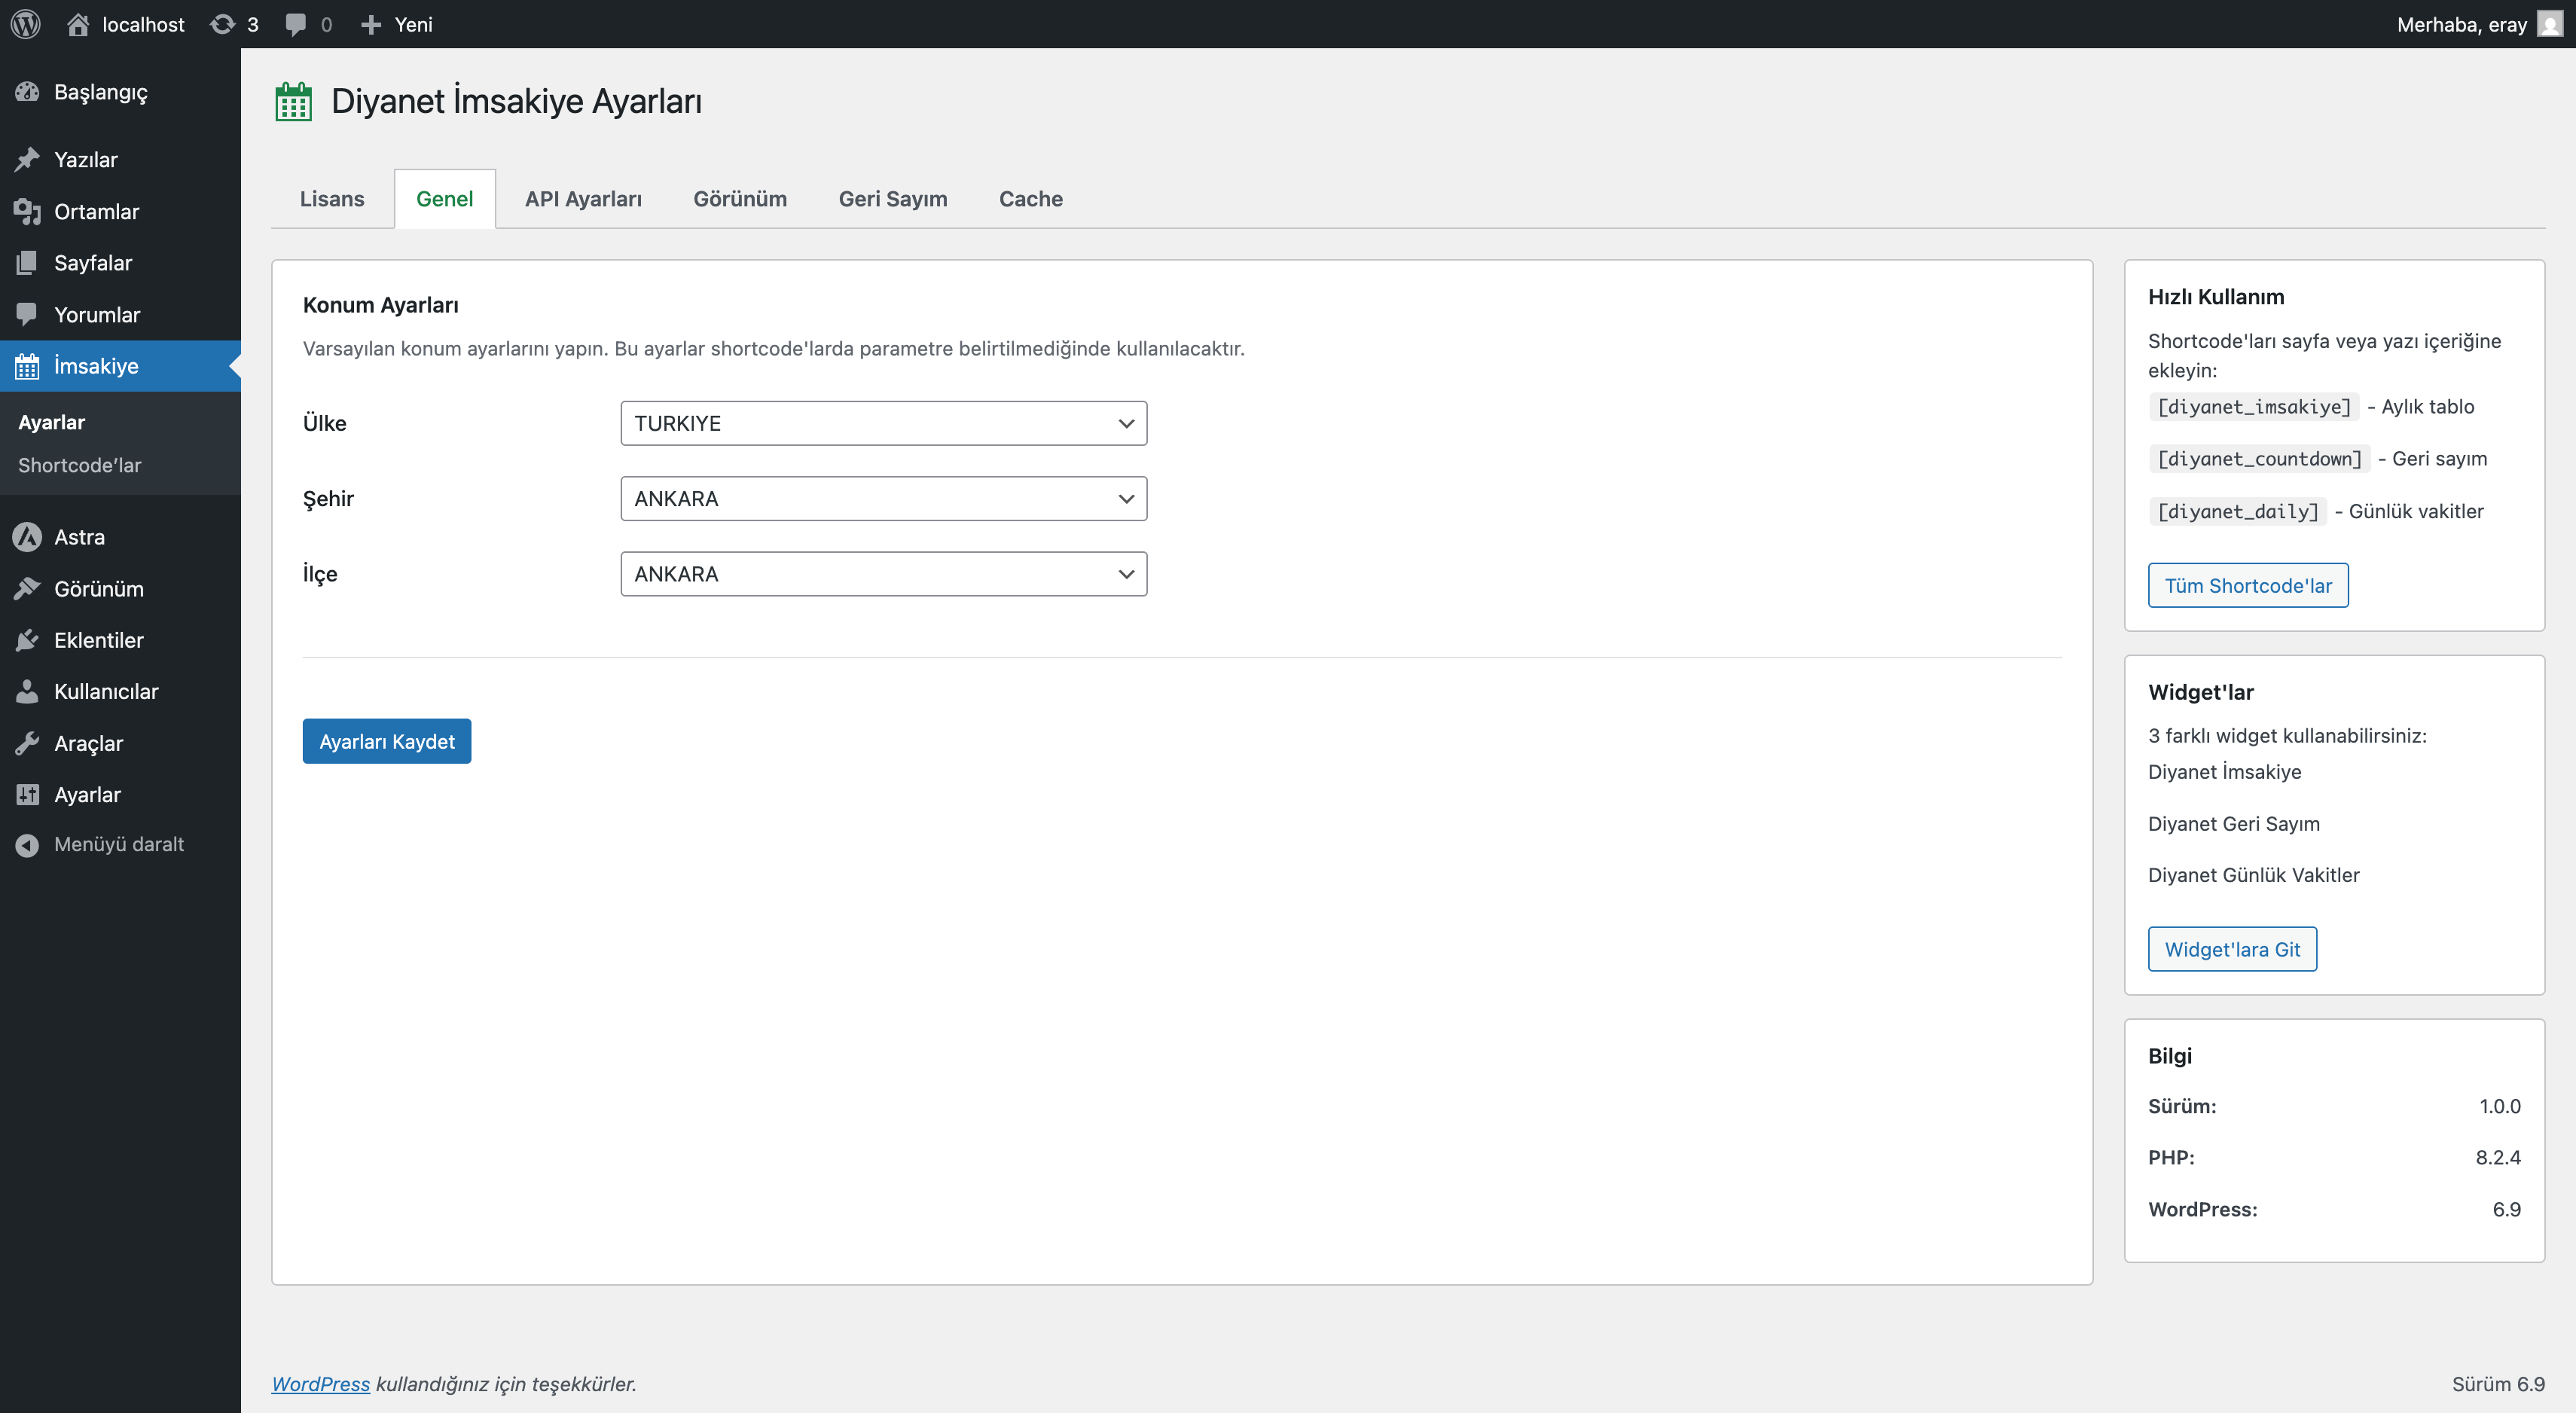Click the plus icon beside Yeni

pos(371,24)
